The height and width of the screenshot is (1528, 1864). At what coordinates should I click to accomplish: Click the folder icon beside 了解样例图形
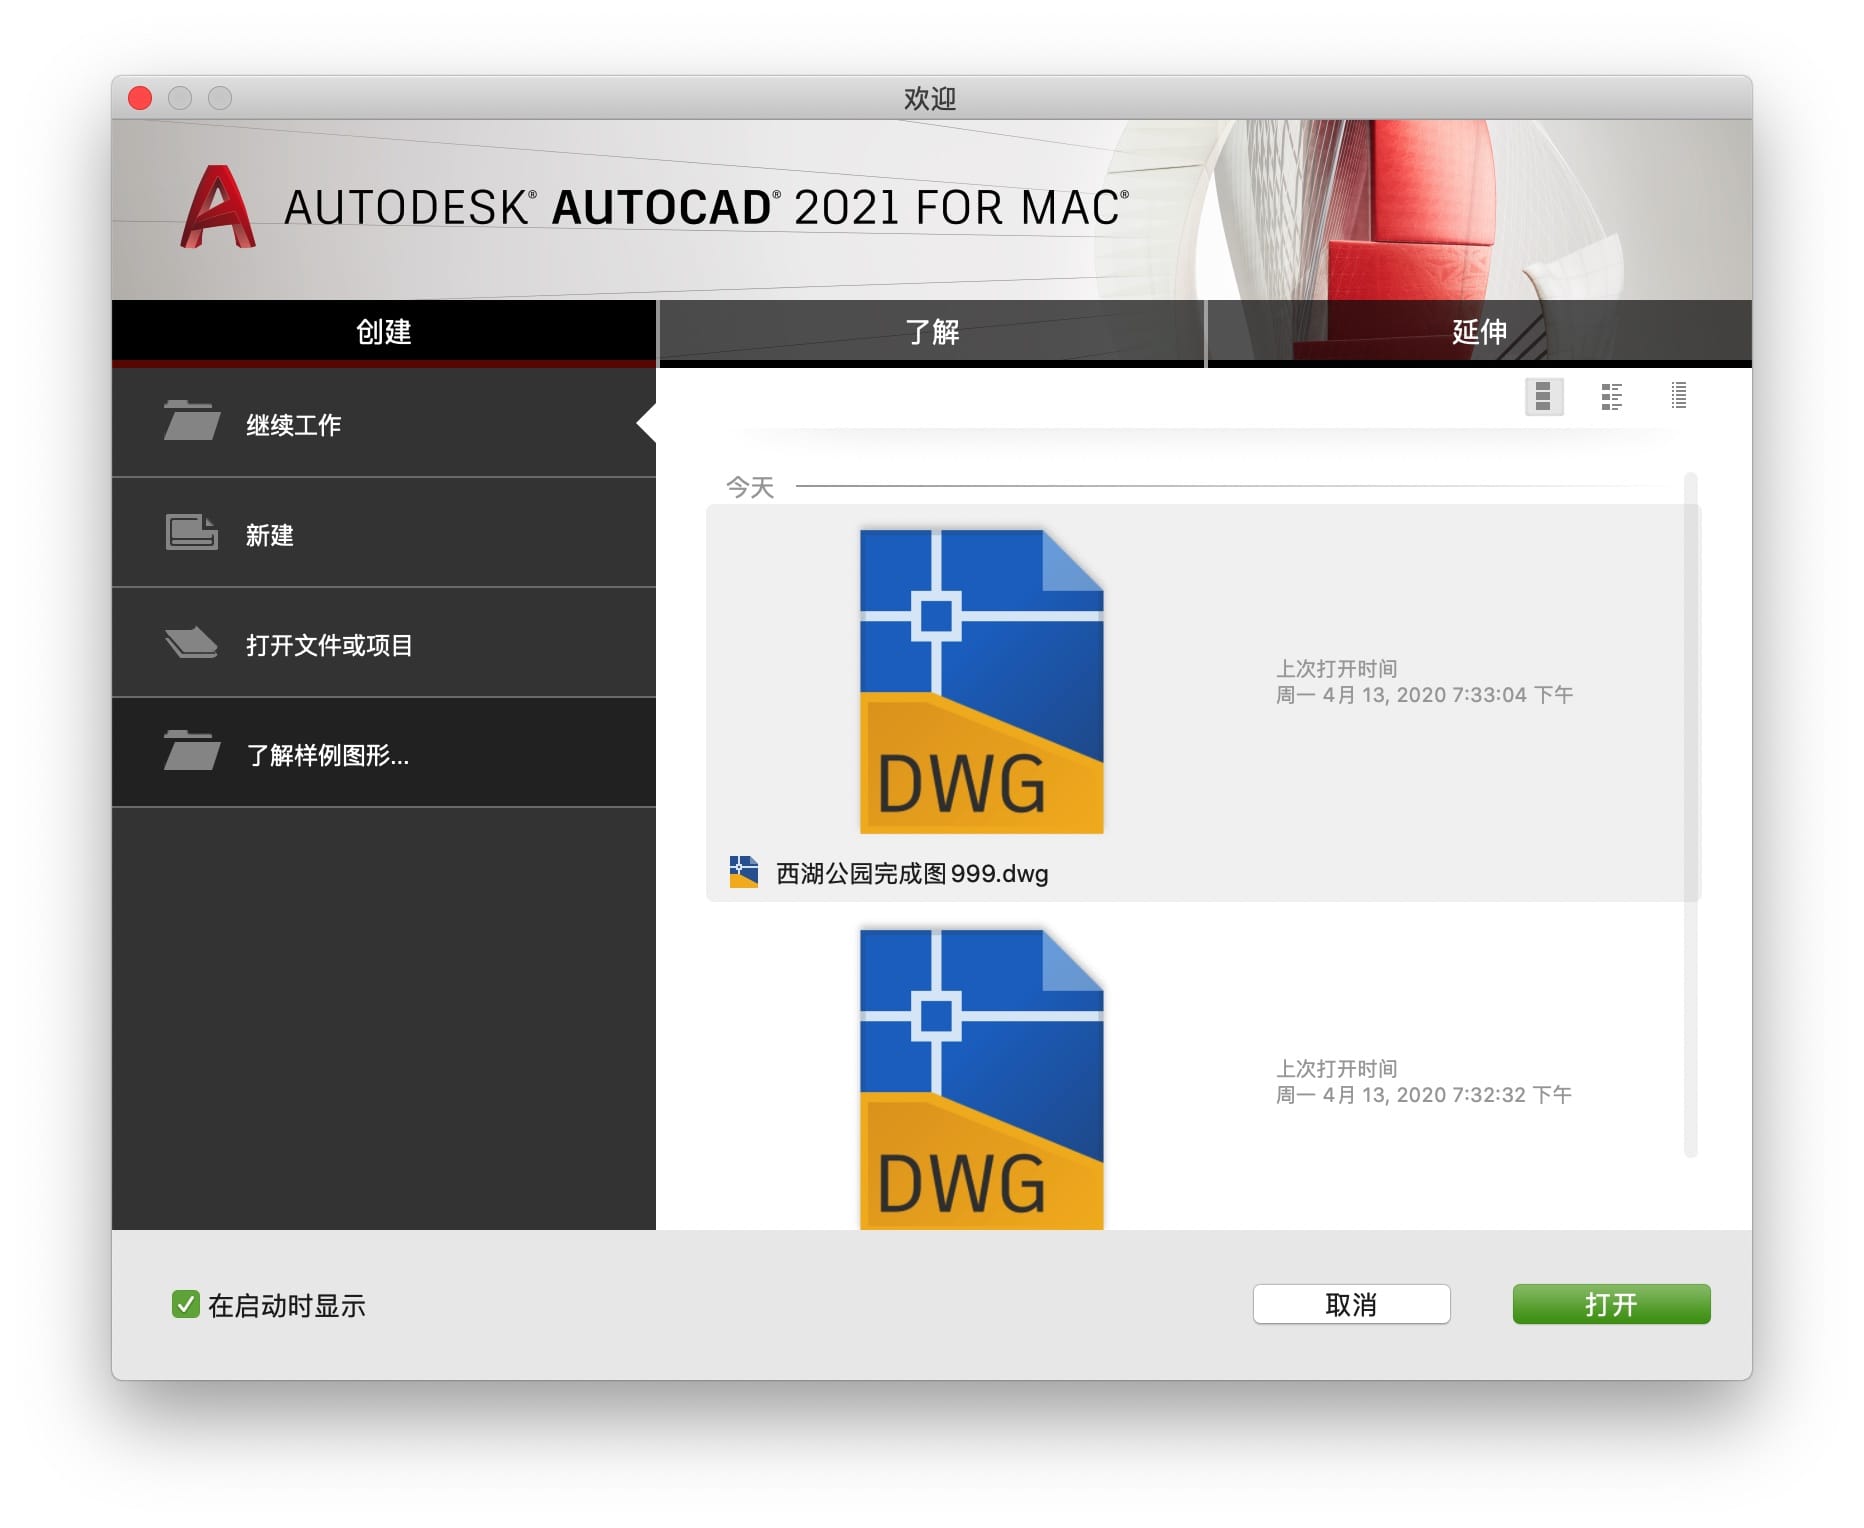click(x=191, y=751)
